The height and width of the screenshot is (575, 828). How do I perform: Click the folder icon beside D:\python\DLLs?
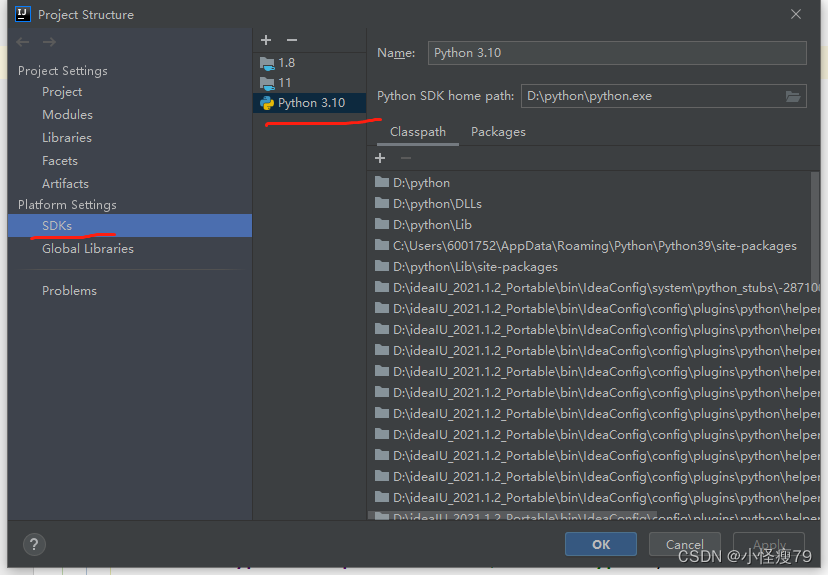click(381, 203)
